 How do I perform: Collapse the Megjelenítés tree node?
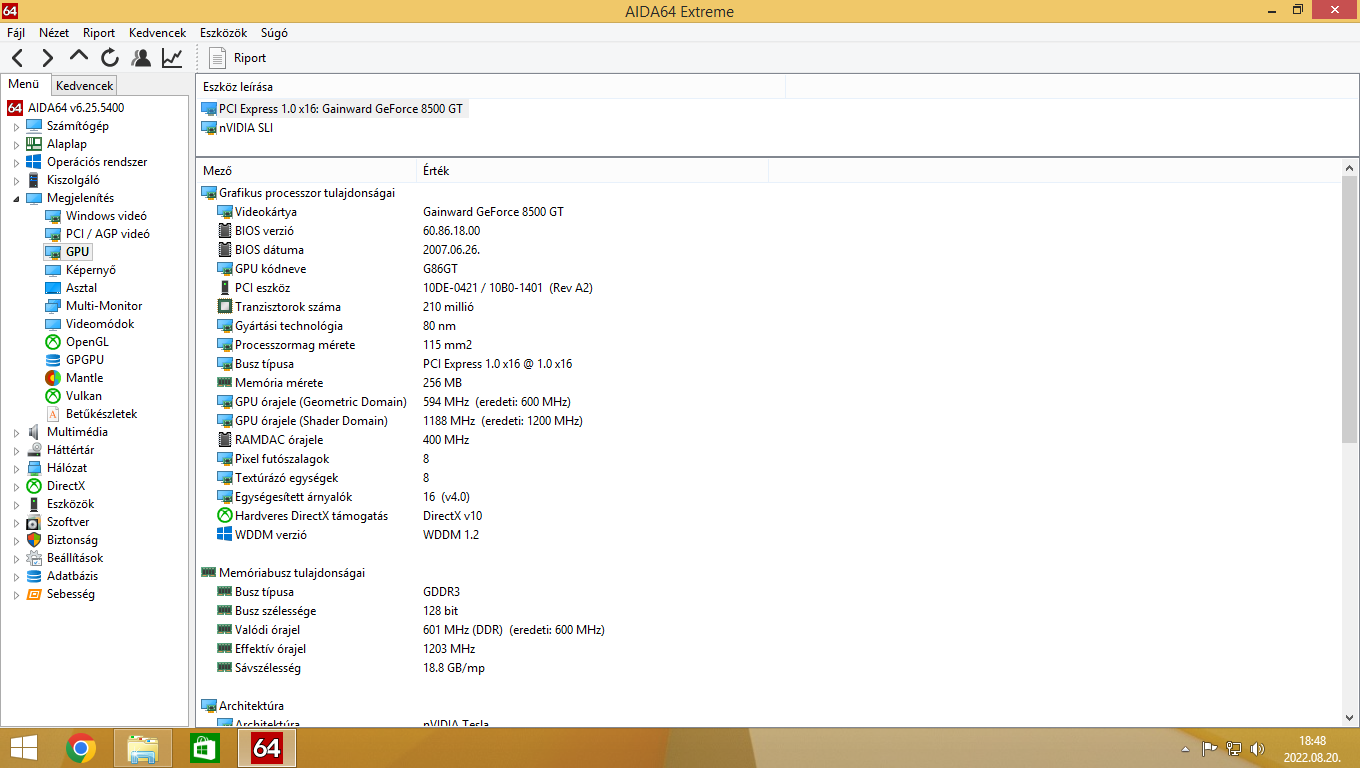(x=16, y=198)
